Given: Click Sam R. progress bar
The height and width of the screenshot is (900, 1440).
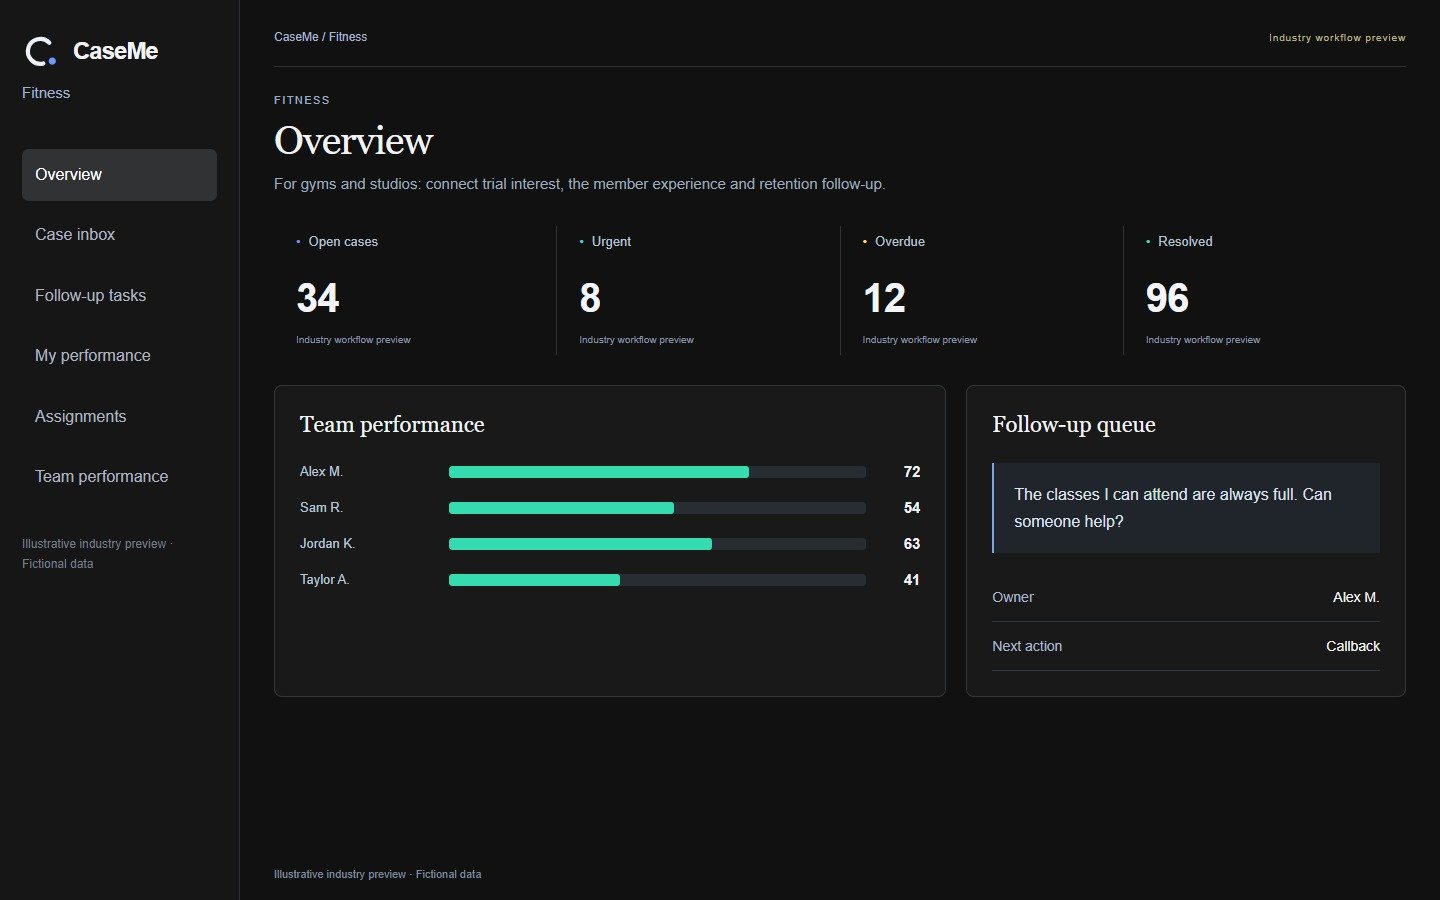Looking at the screenshot, I should [657, 508].
